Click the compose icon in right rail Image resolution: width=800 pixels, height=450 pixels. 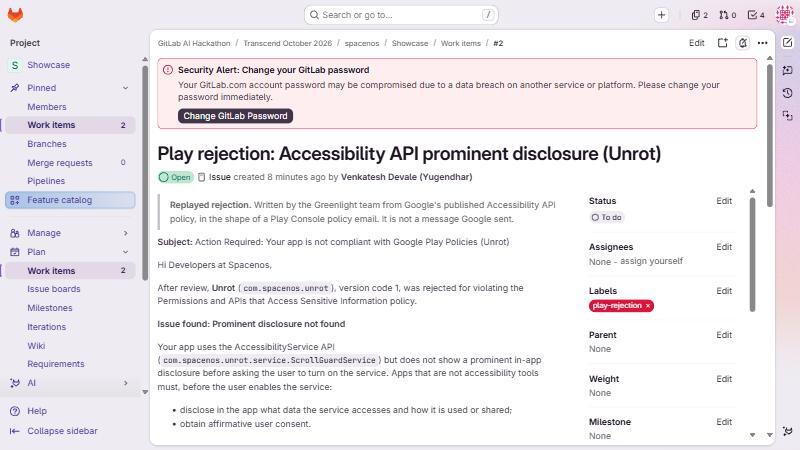[x=787, y=43]
